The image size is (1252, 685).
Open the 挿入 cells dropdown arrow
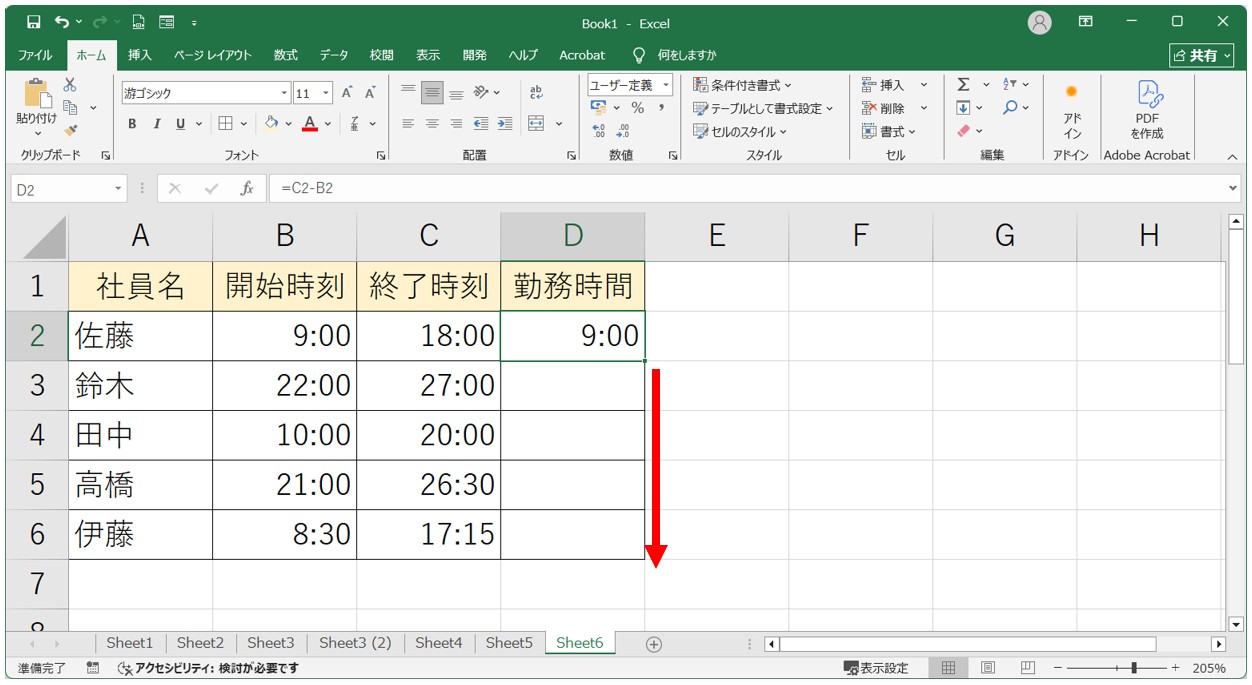click(924, 85)
